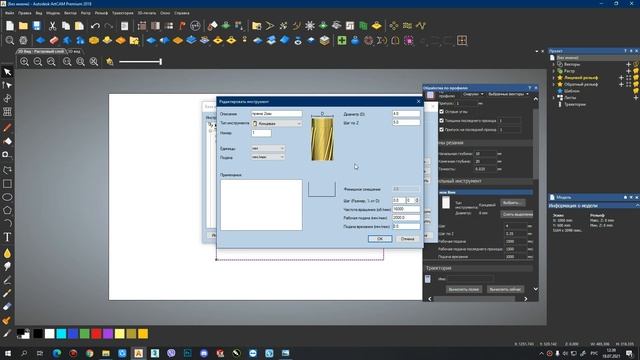
Task: Open File Explorer from the taskbar
Action: (106, 353)
